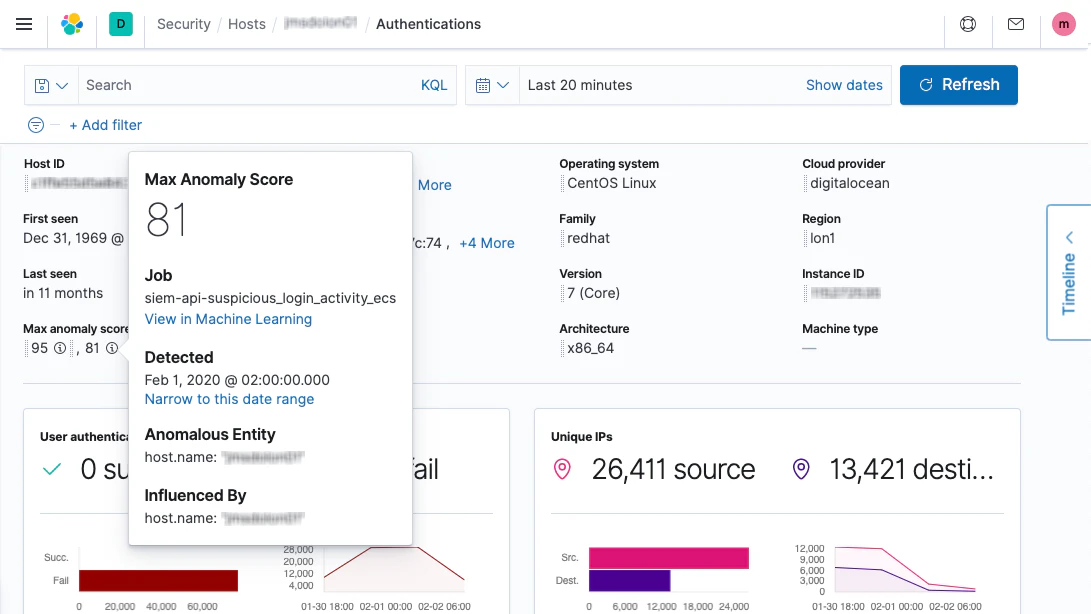Open the newsfeed envelope icon
1091x614 pixels.
click(x=1015, y=24)
